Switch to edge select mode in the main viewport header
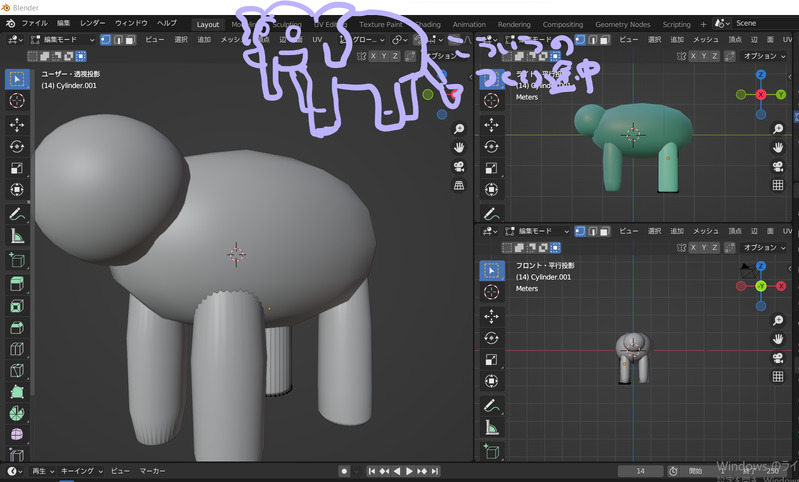 pos(118,40)
